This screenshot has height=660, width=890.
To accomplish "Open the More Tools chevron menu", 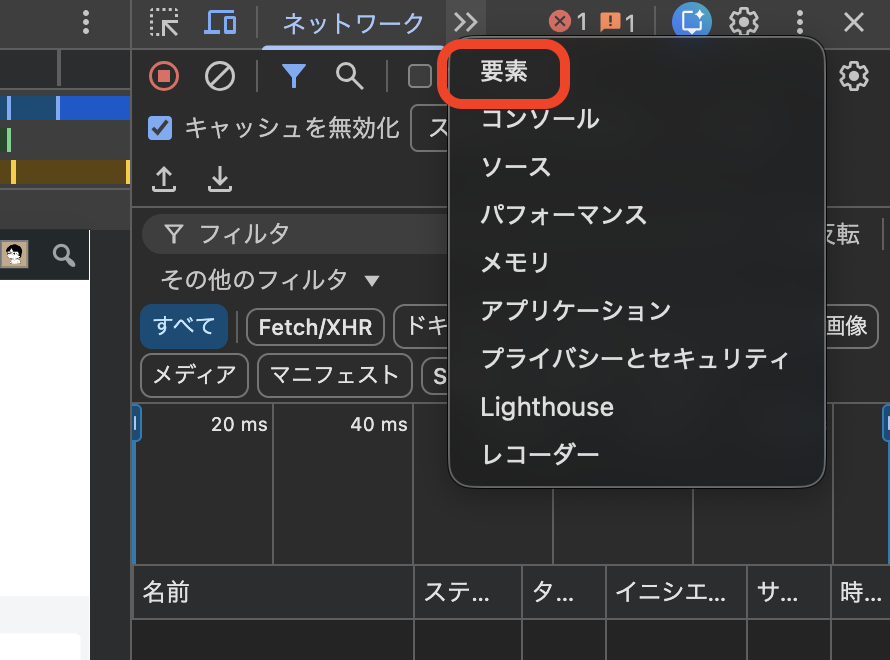I will [464, 21].
